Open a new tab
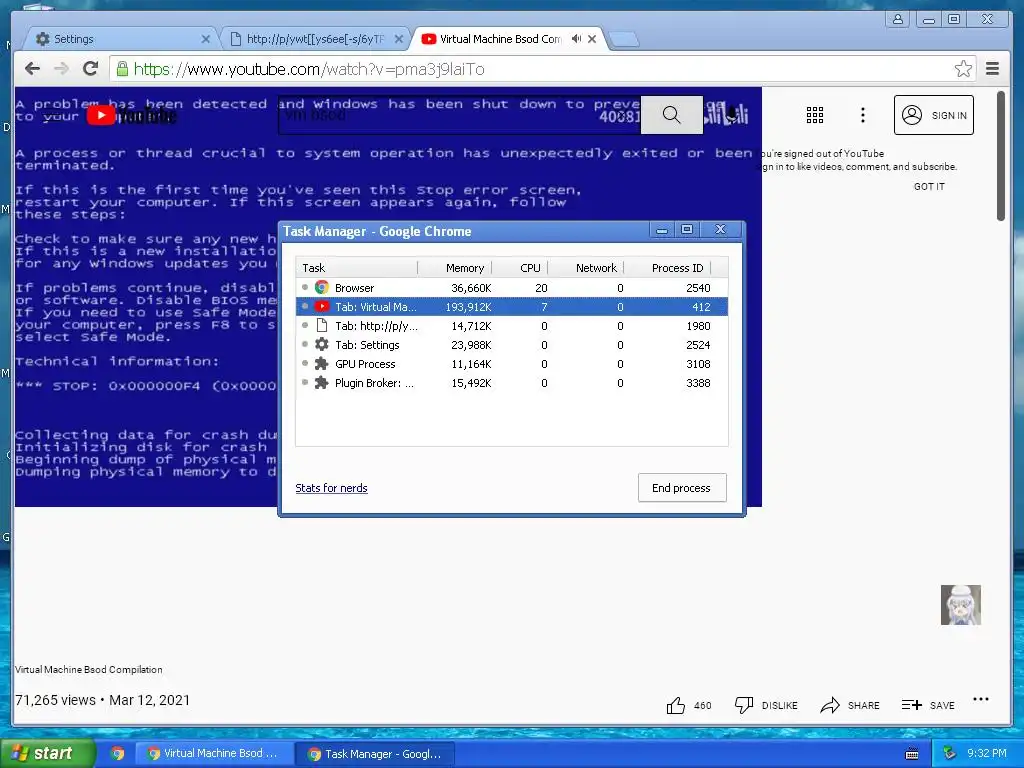 tap(624, 40)
